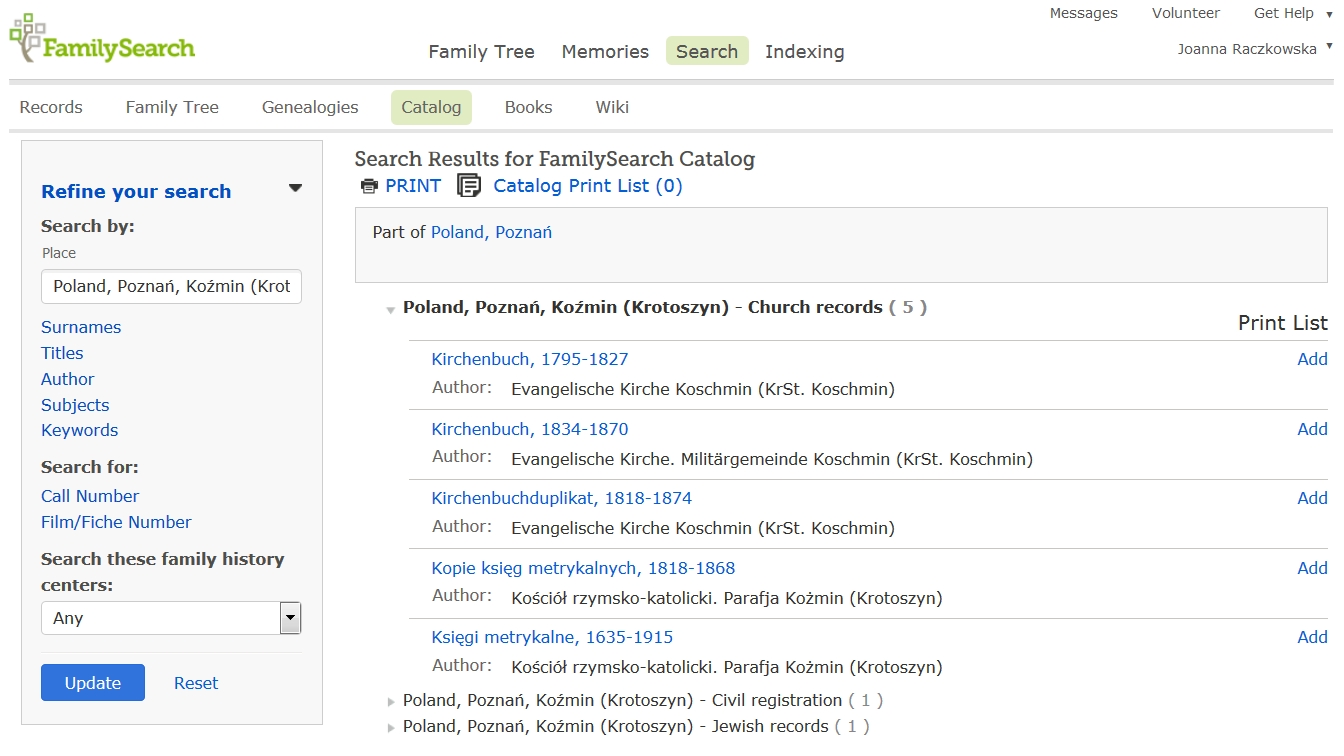Open the Poland, Poznań parent place link
This screenshot has width=1344, height=756.
(491, 232)
